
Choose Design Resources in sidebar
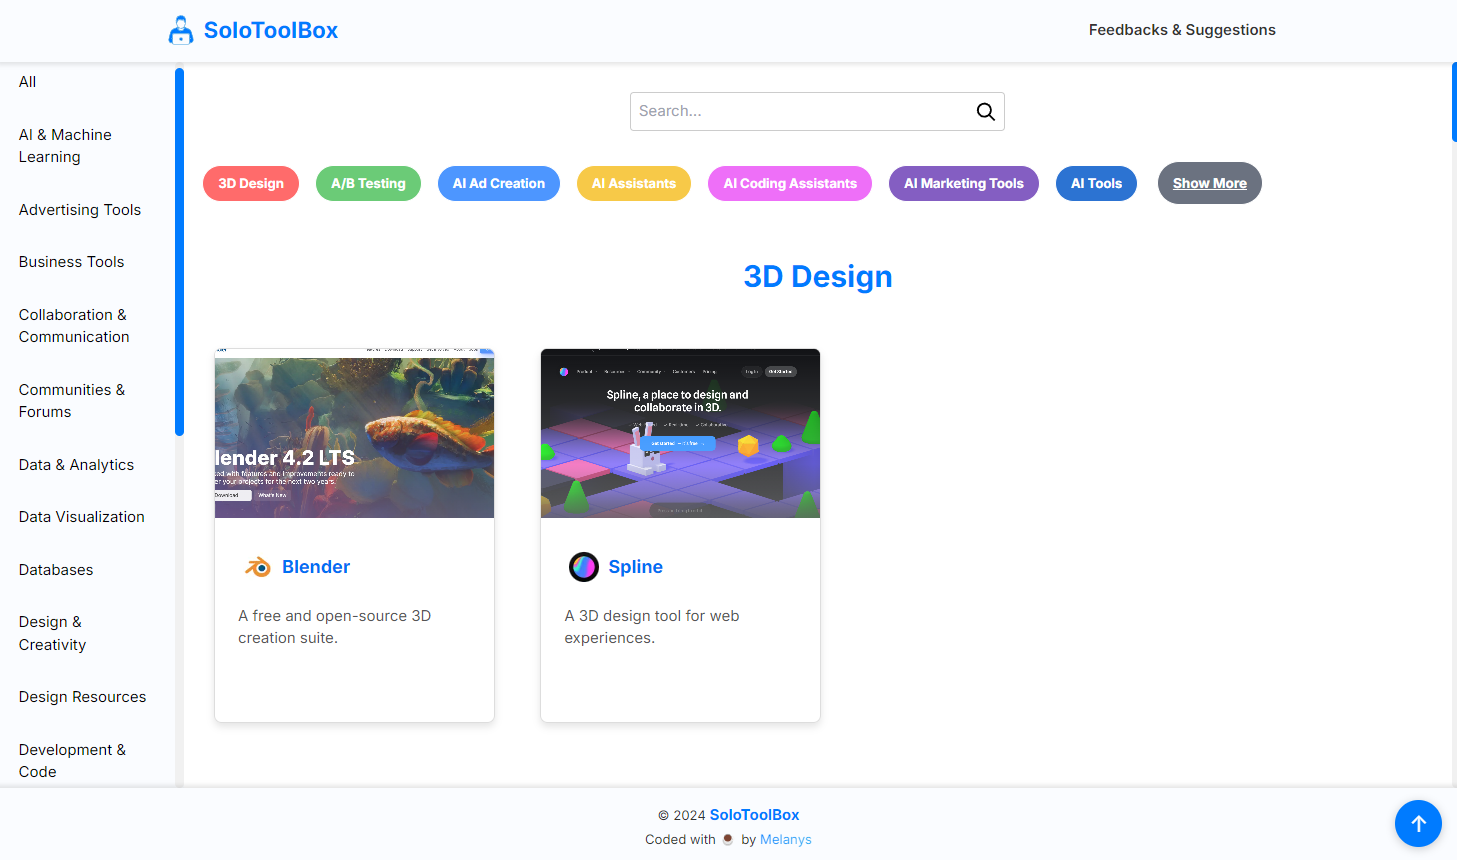83,697
